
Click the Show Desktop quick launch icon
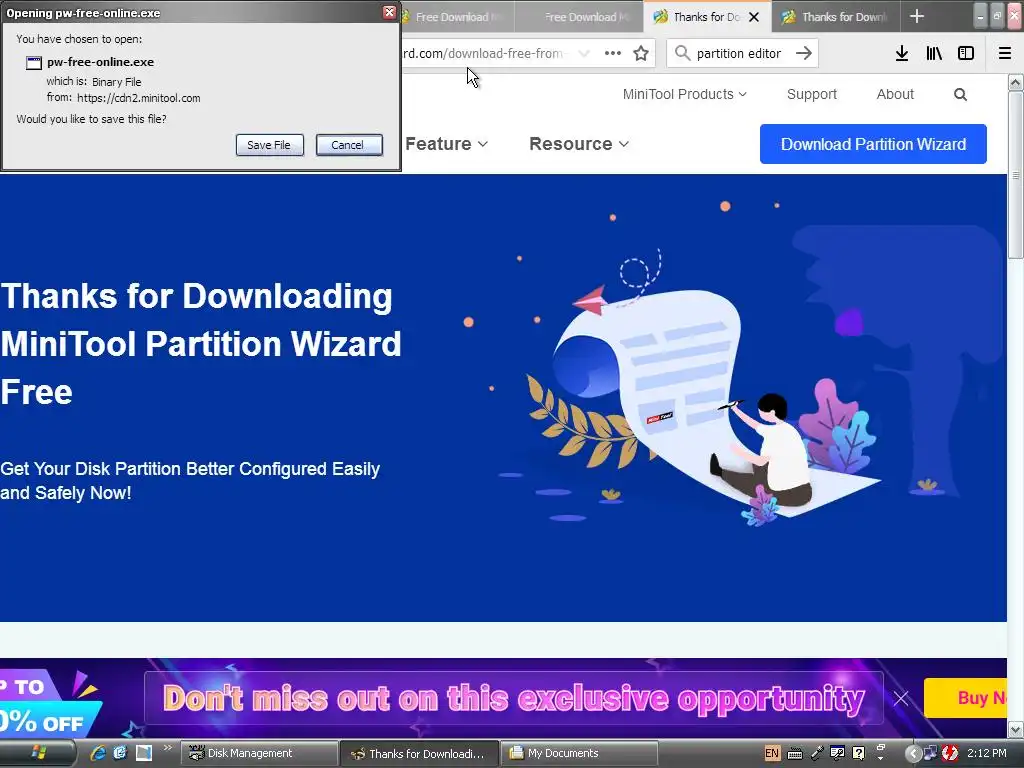[144, 753]
